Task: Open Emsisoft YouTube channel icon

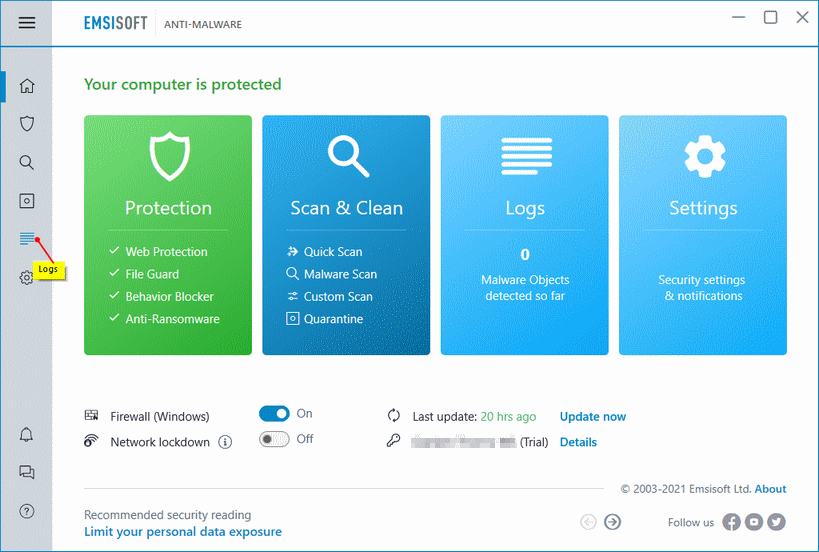Action: pos(754,522)
